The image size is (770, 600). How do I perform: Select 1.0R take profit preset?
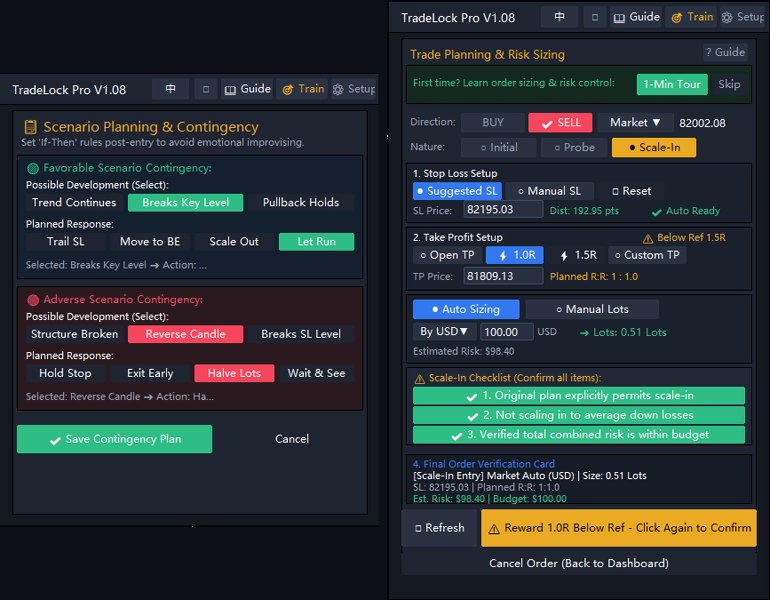coord(514,255)
